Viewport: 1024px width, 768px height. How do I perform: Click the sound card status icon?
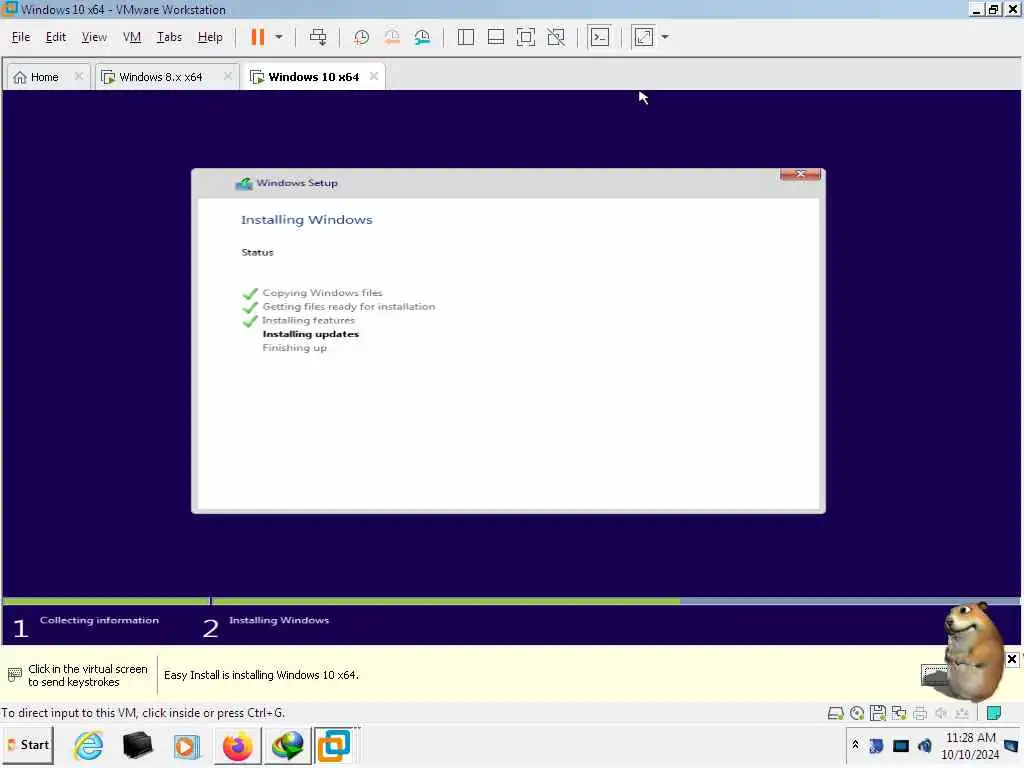click(941, 713)
